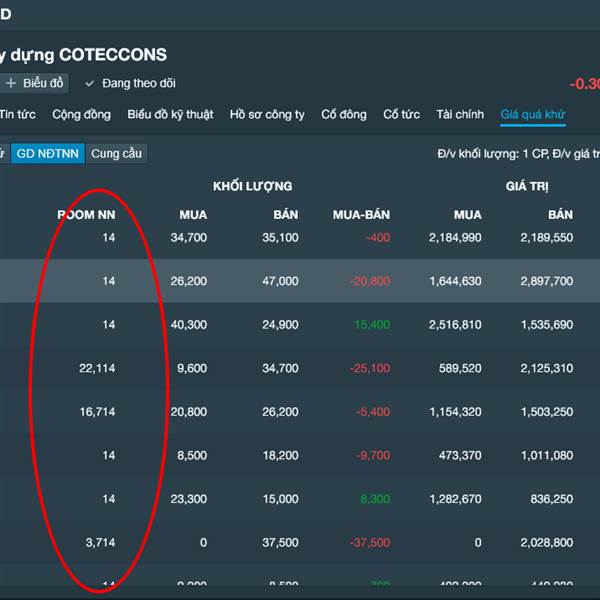Click the sell value cell 2,125,310

546,368
